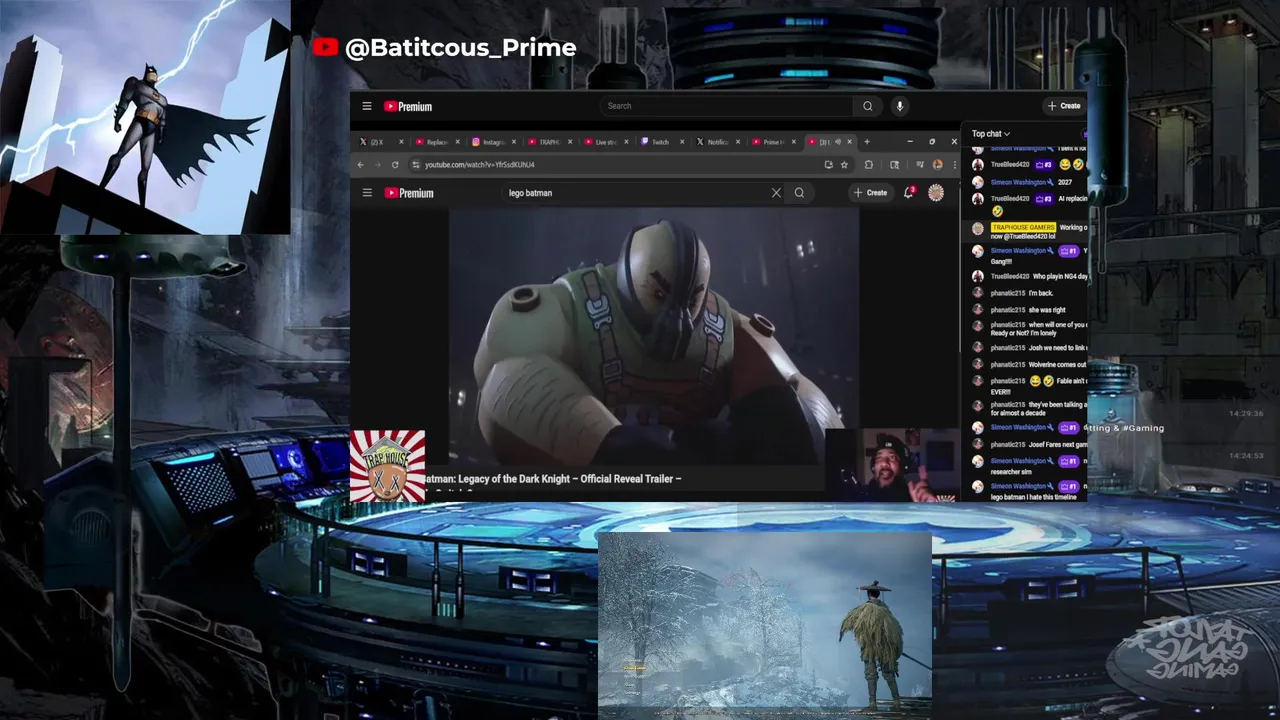1280x720 pixels.
Task: Close the Twitch tab
Action: point(681,142)
